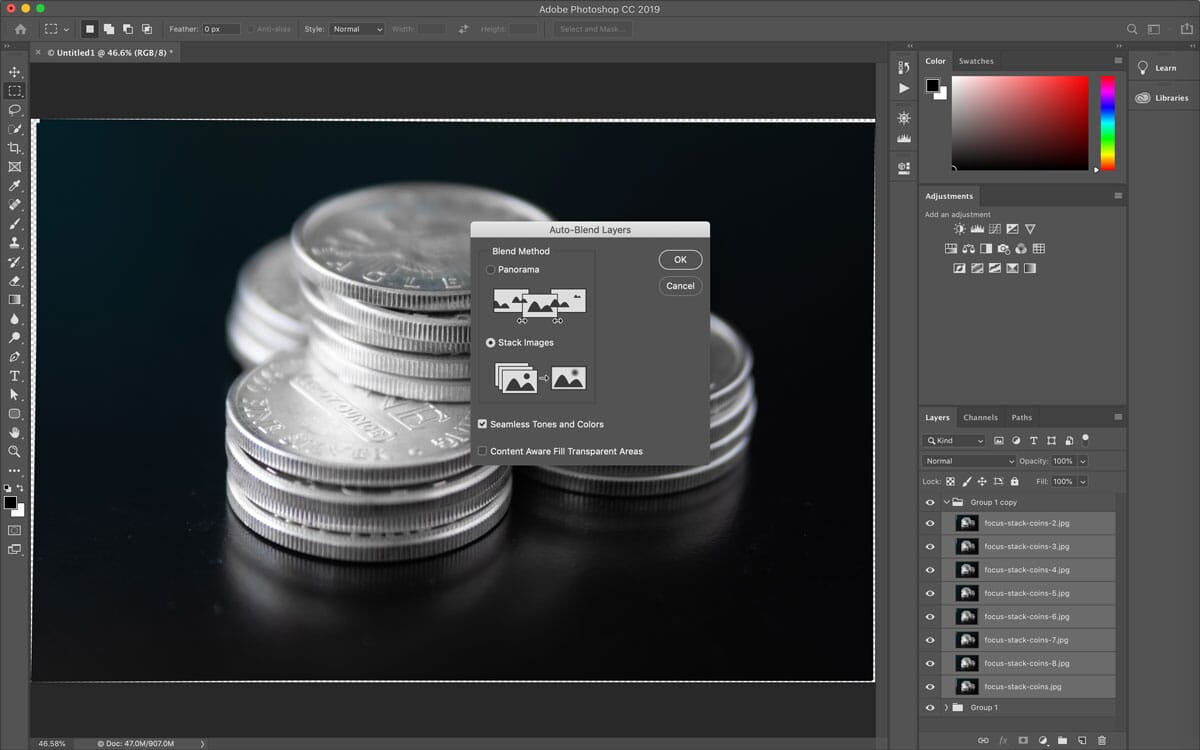Open the Libraries panel
The width and height of the screenshot is (1200, 750).
(1164, 98)
